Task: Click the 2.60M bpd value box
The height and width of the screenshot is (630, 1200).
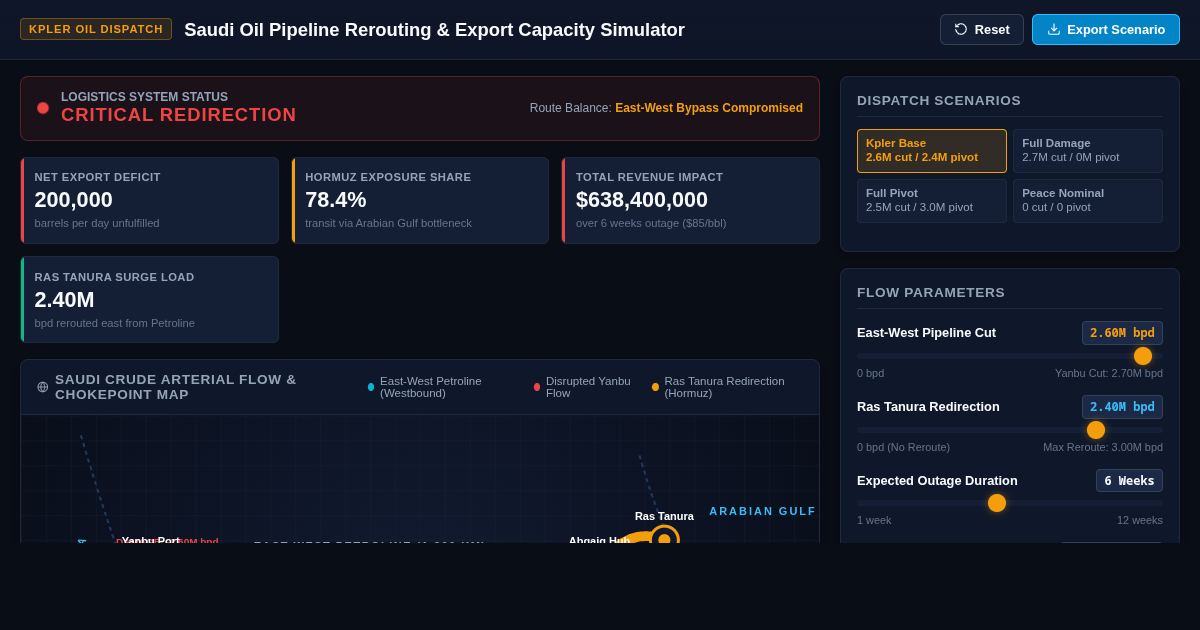Action: coord(1122,333)
